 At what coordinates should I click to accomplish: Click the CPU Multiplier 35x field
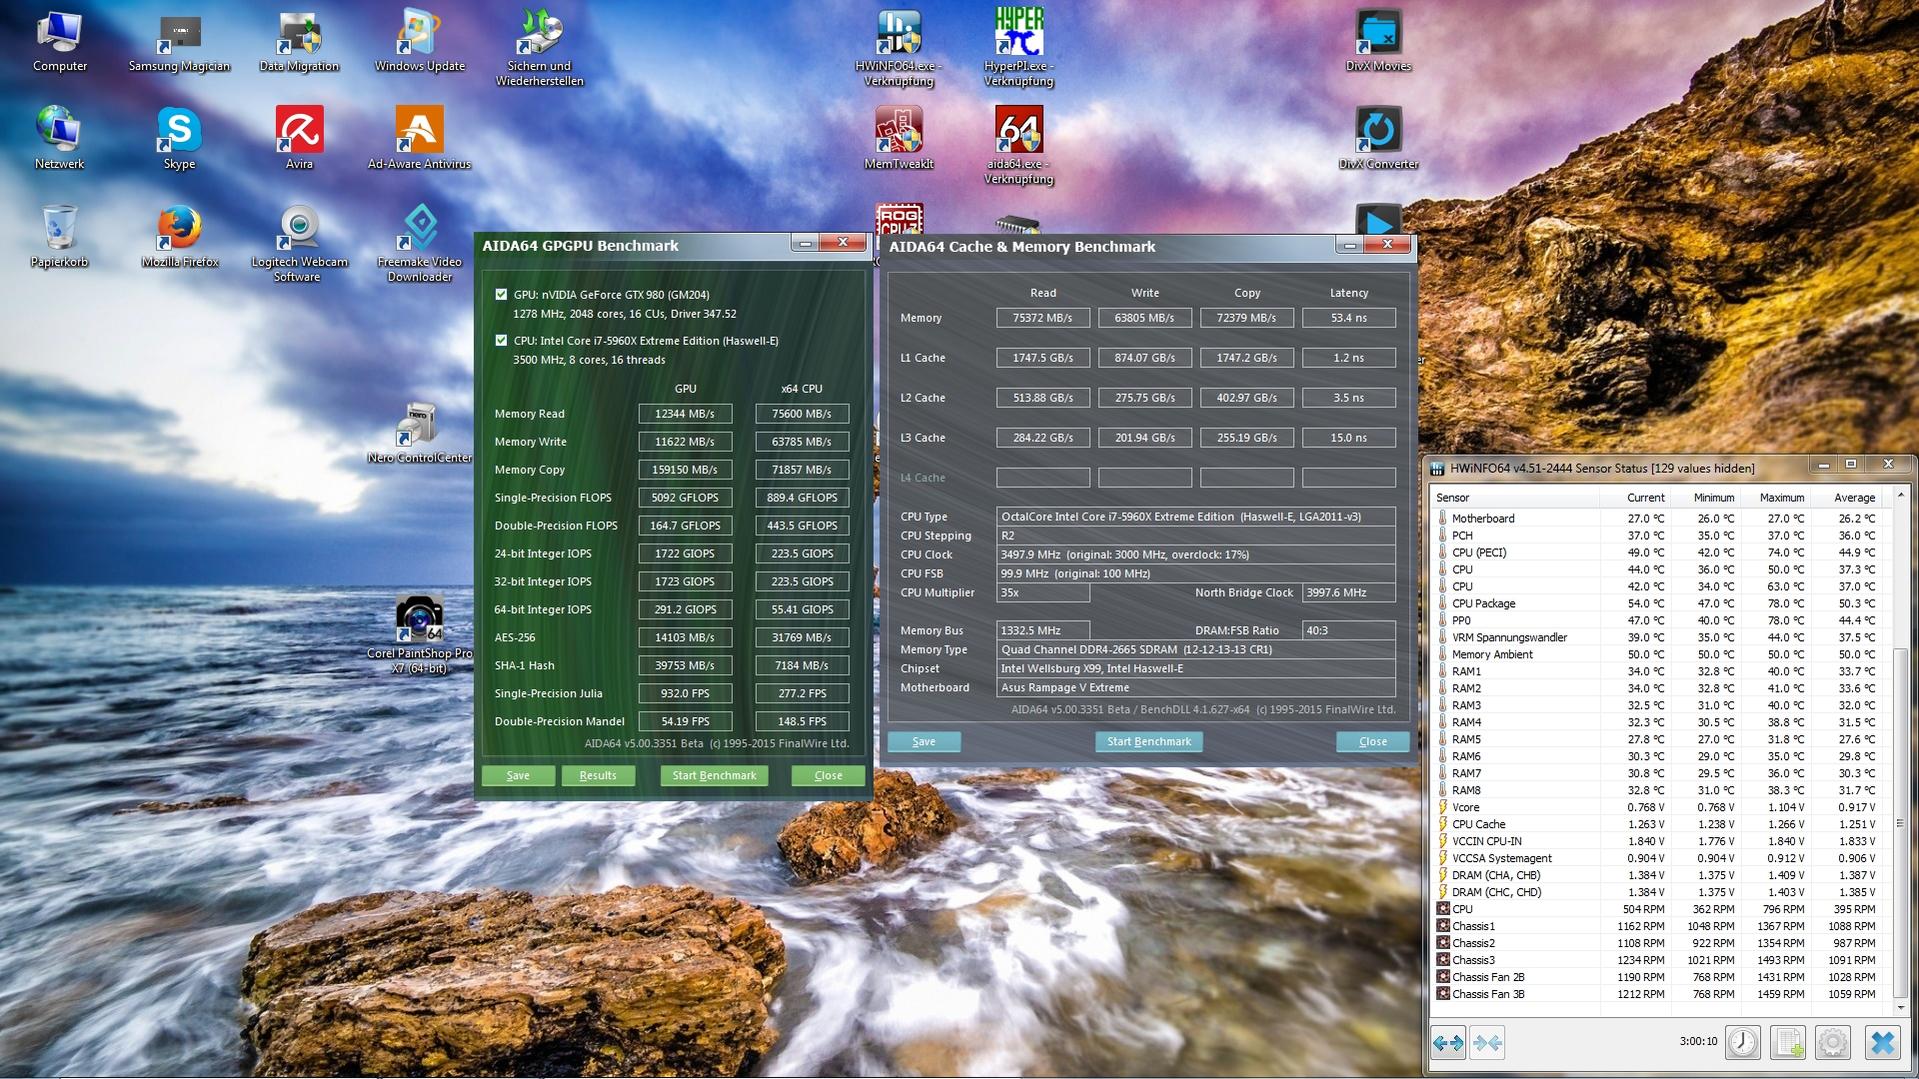[x=1043, y=592]
